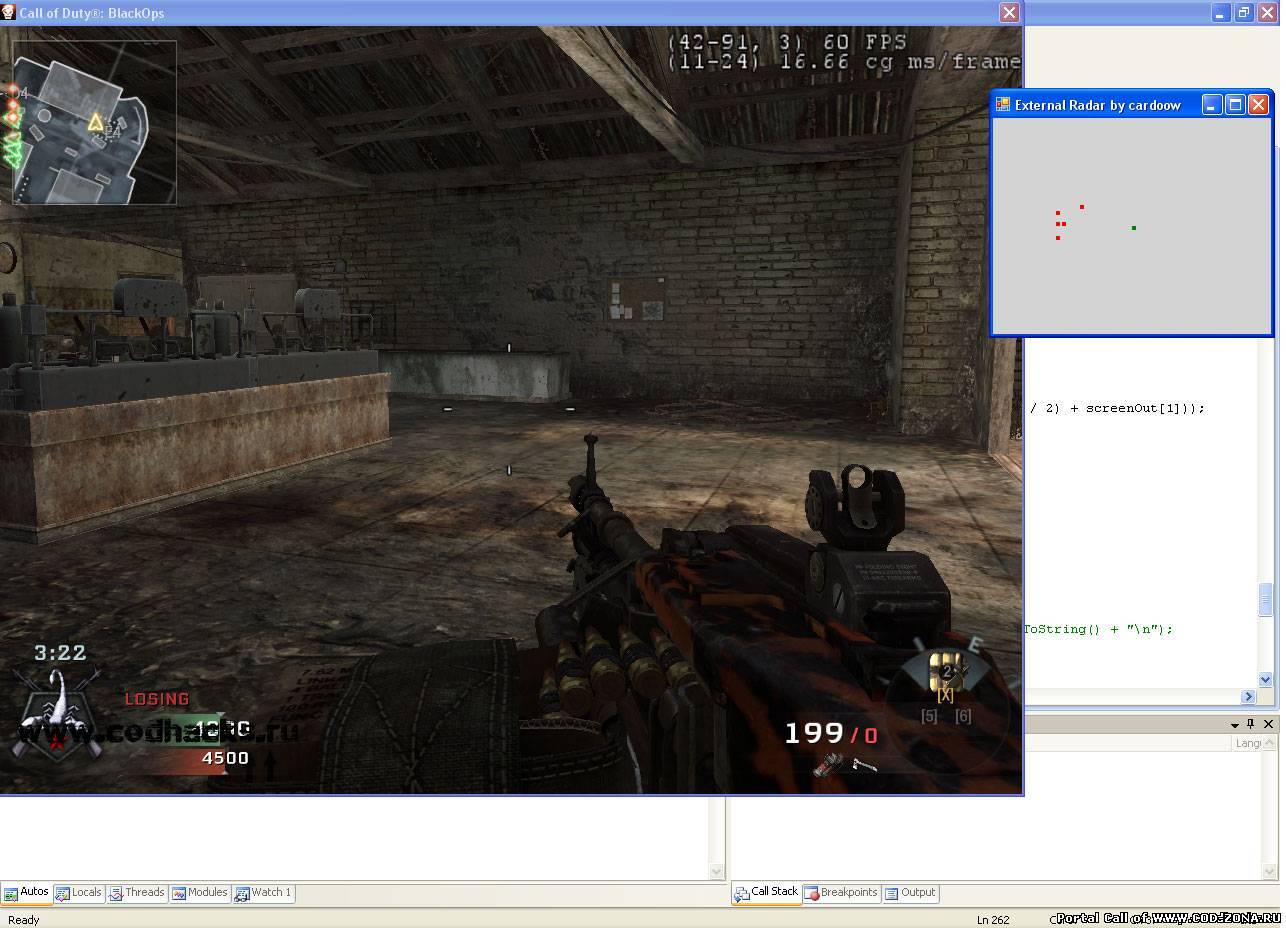Minimize the Visual Studio window

click(x=1221, y=12)
